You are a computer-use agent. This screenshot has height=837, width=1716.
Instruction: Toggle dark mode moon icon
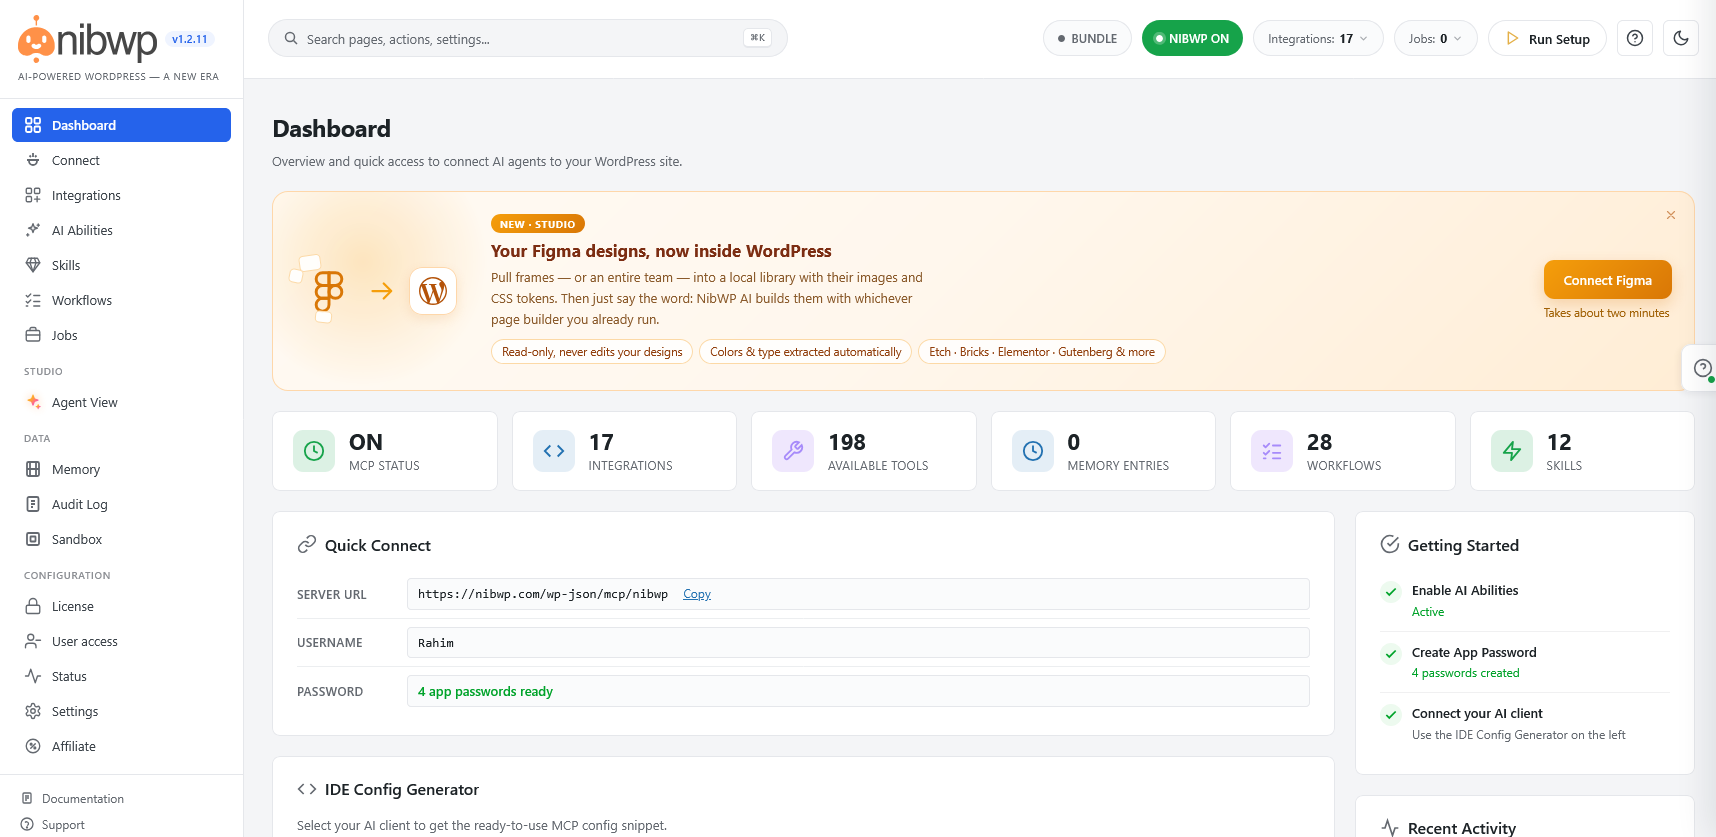tap(1681, 39)
